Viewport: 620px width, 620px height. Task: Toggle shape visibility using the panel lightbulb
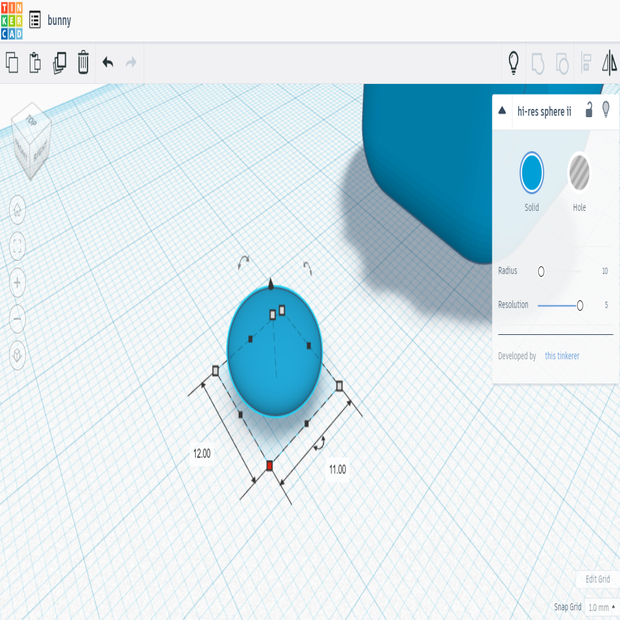(x=606, y=111)
